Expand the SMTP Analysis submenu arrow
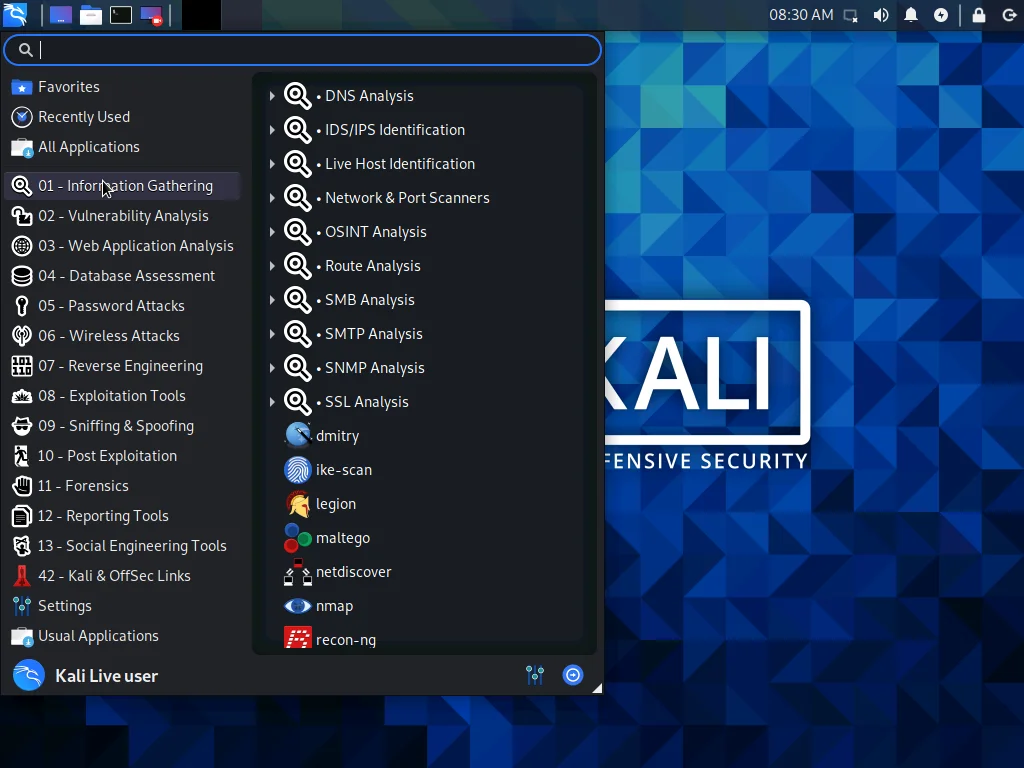 coord(272,334)
